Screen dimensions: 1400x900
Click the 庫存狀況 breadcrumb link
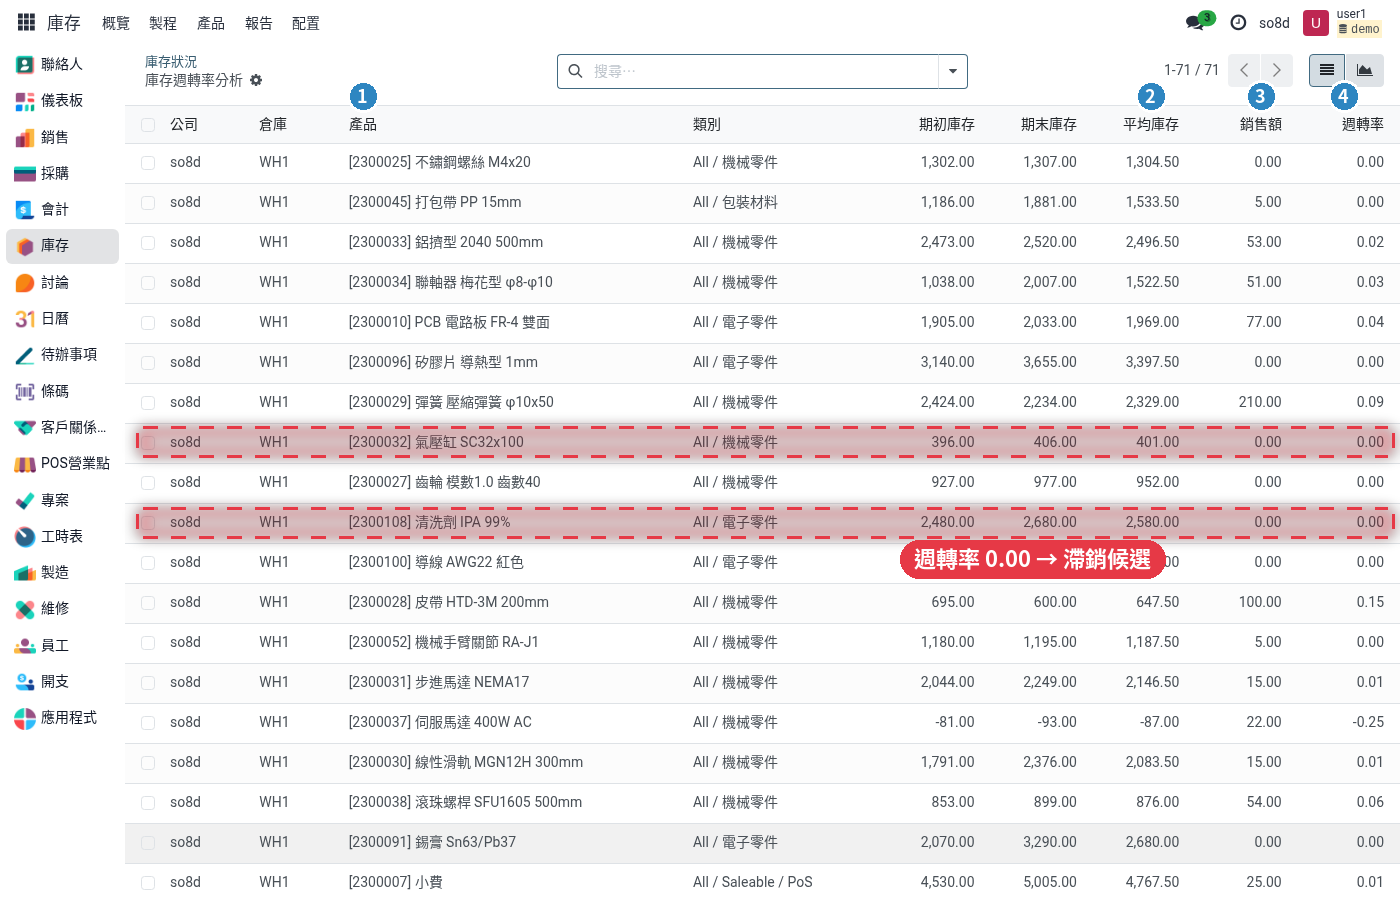(171, 62)
